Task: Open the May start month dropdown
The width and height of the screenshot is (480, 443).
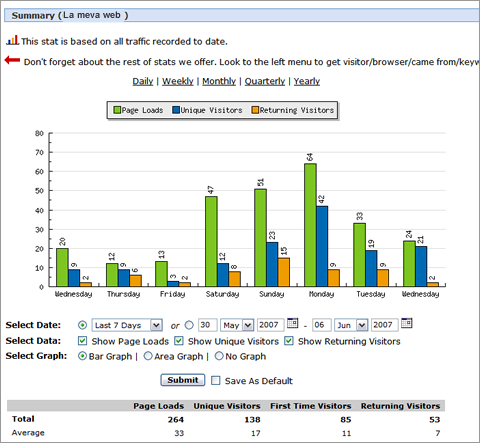Action: tap(237, 325)
